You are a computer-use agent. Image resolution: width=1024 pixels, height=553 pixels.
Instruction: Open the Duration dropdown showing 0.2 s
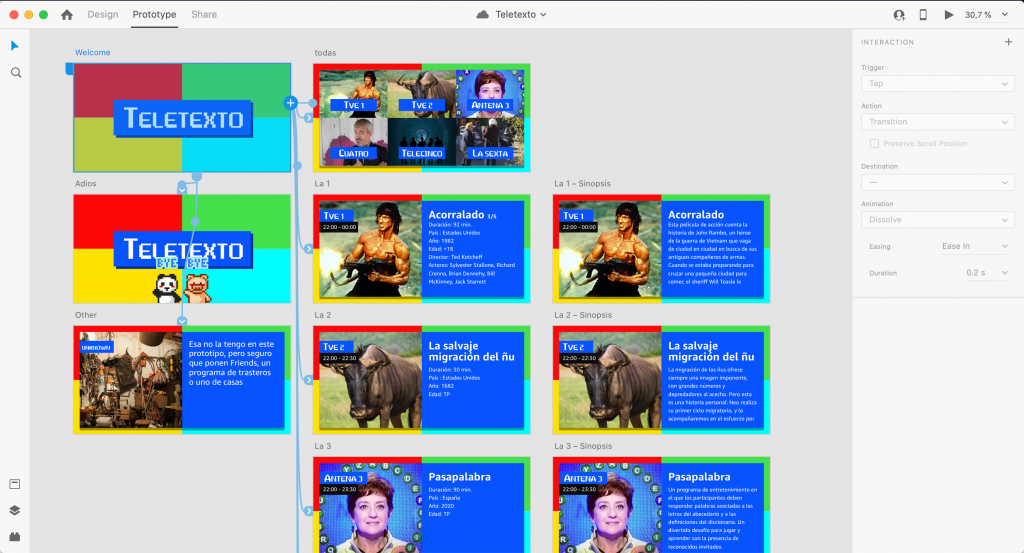[x=986, y=273]
